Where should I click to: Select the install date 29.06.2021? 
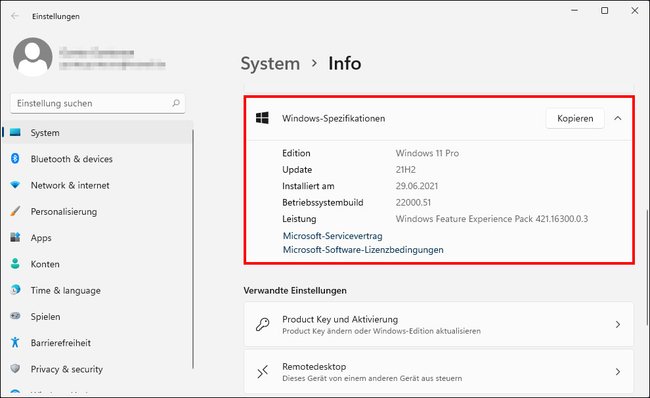[417, 186]
